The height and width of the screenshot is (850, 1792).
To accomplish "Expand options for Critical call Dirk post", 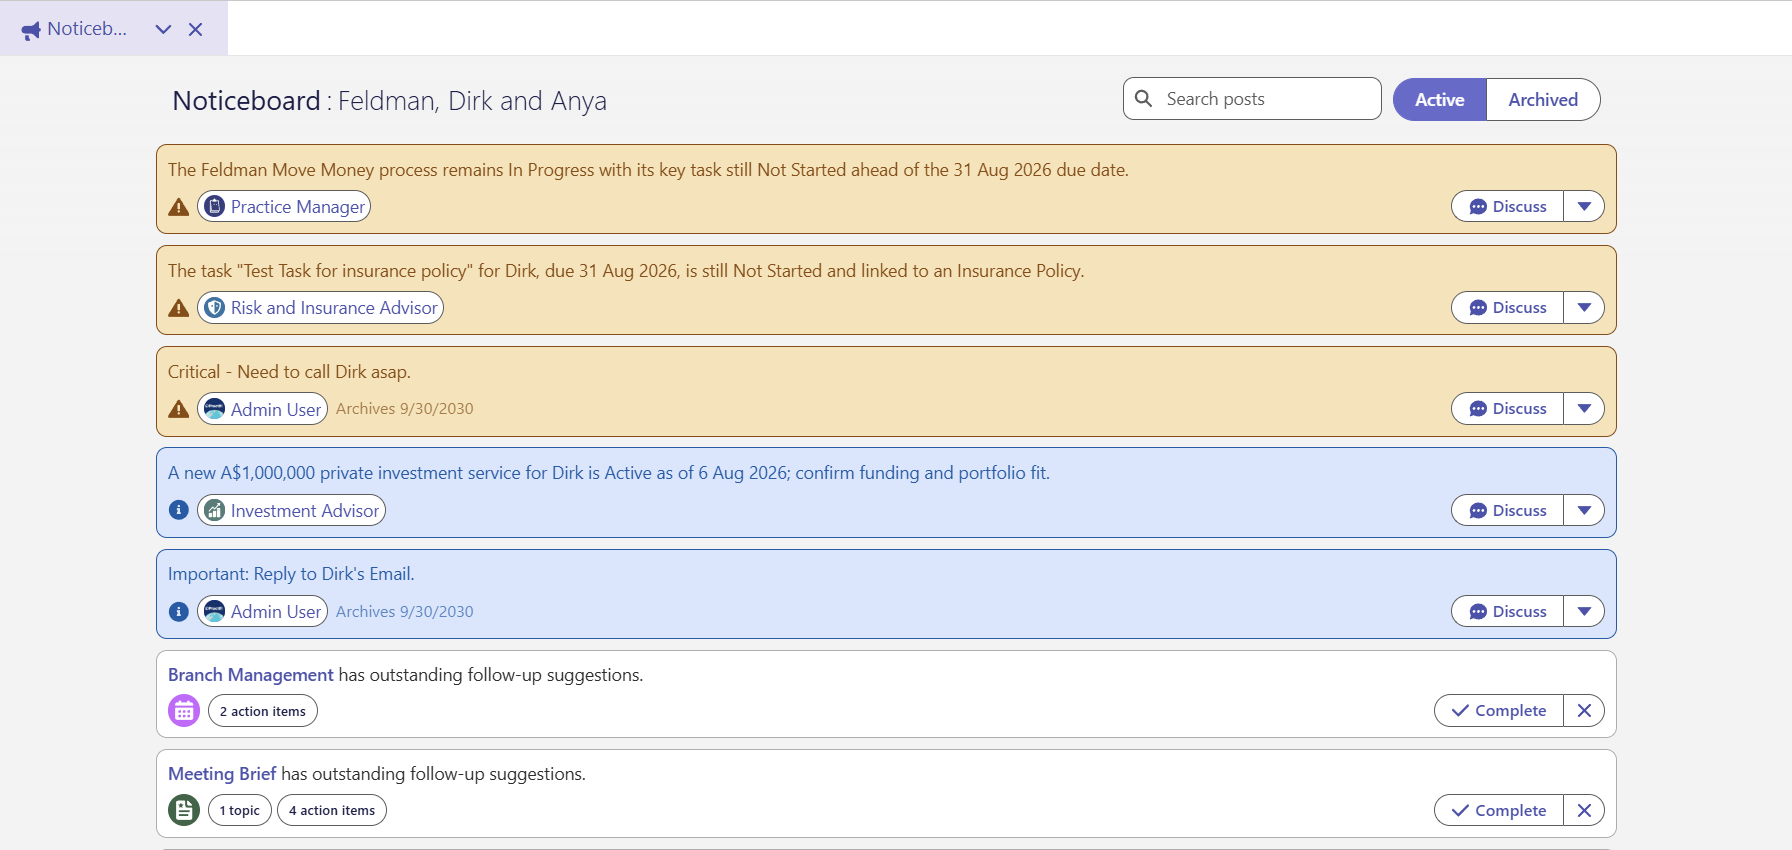I will [1584, 408].
